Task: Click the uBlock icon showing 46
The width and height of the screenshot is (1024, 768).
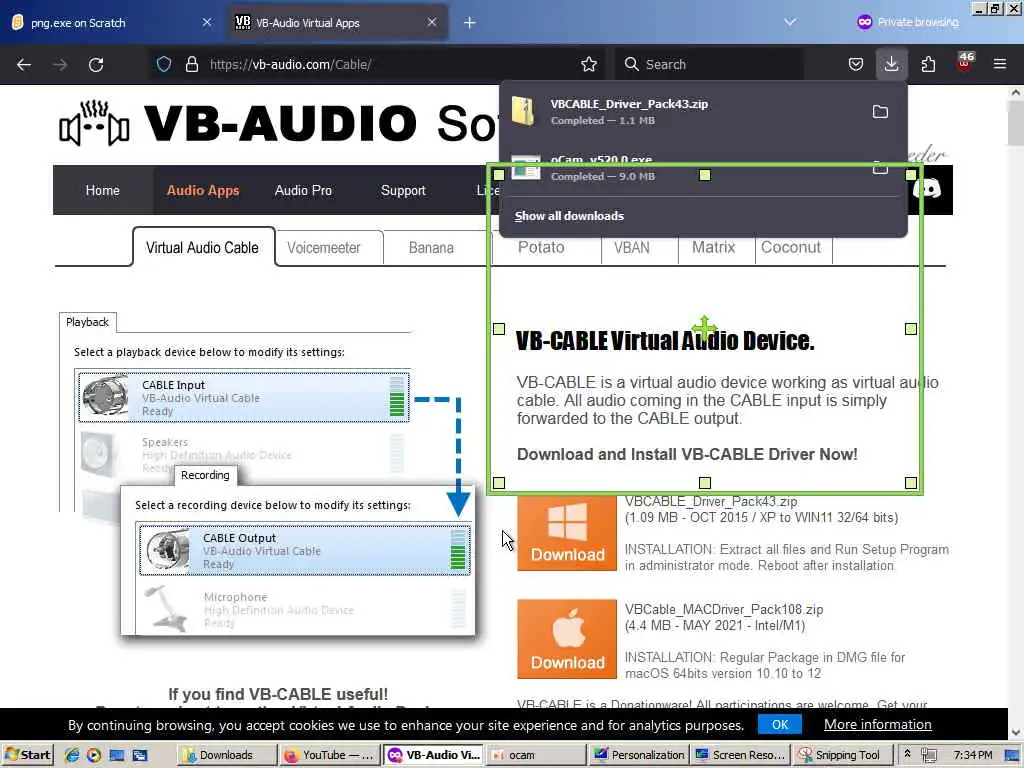Action: (x=965, y=62)
